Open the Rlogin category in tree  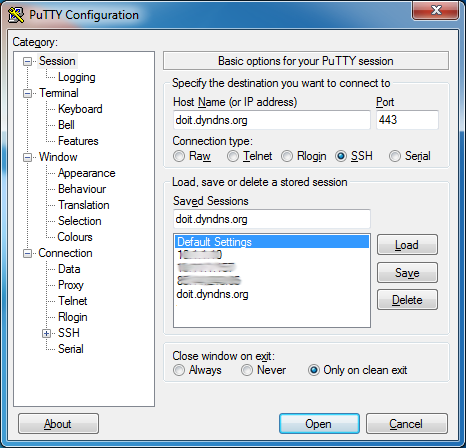[73, 317]
